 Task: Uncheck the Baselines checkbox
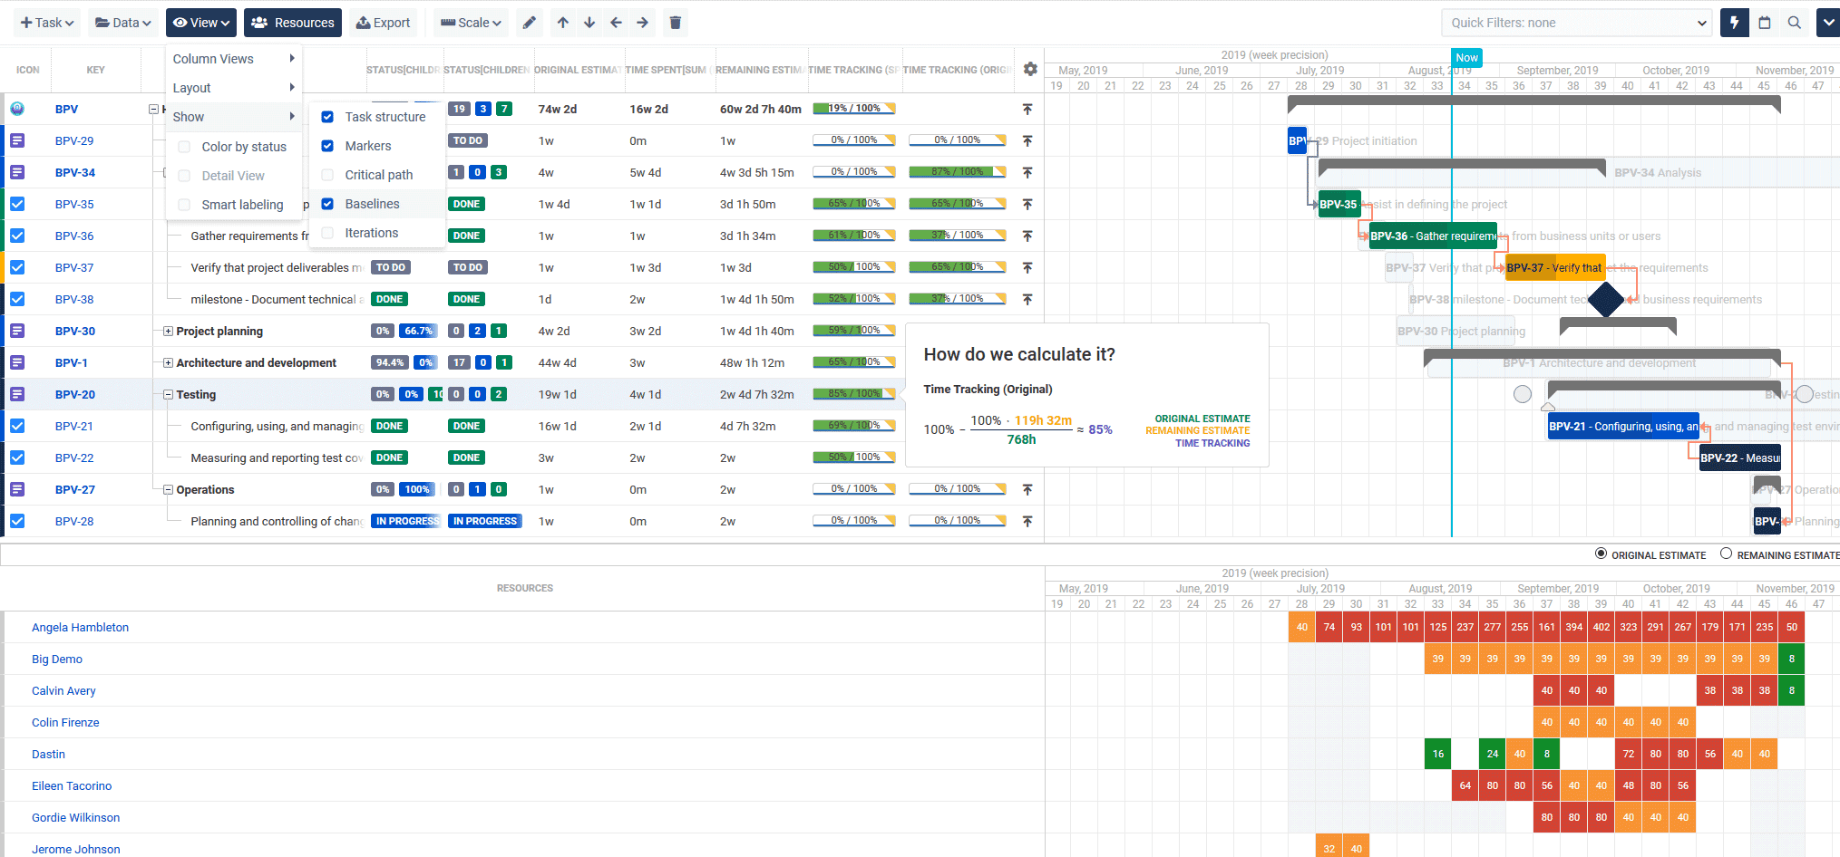coord(327,204)
